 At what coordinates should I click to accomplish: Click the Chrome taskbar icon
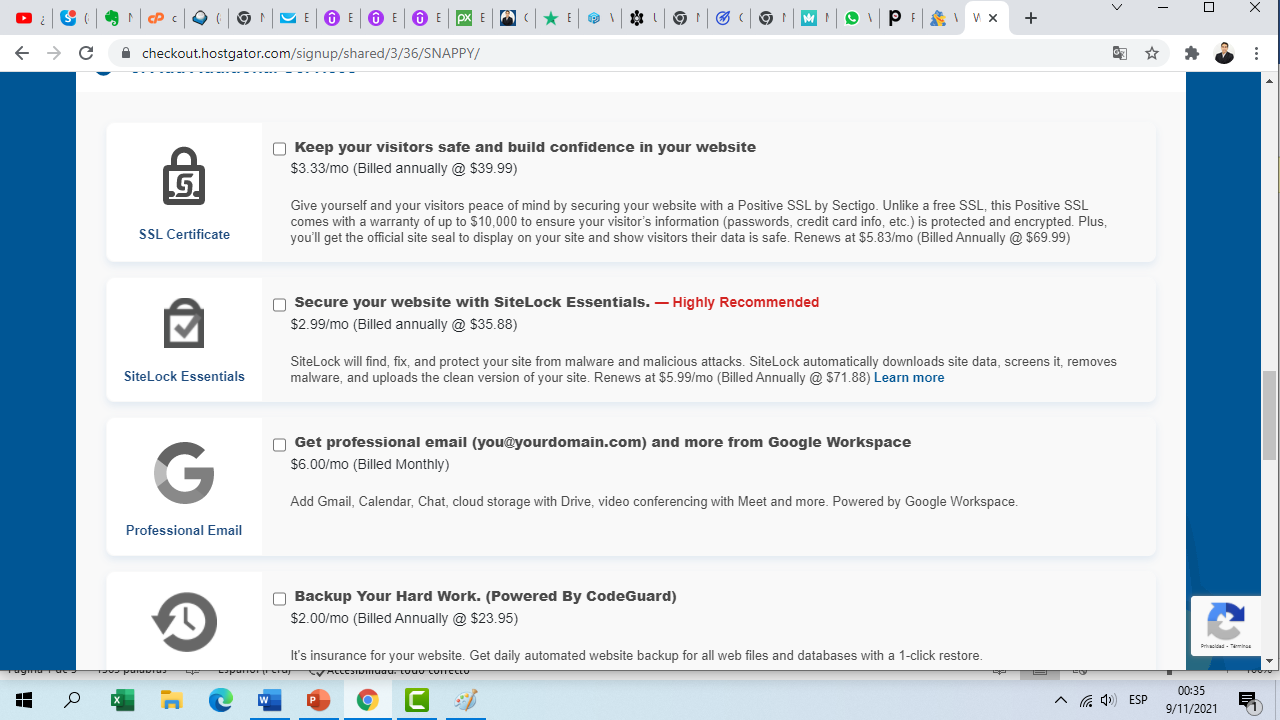(367, 700)
